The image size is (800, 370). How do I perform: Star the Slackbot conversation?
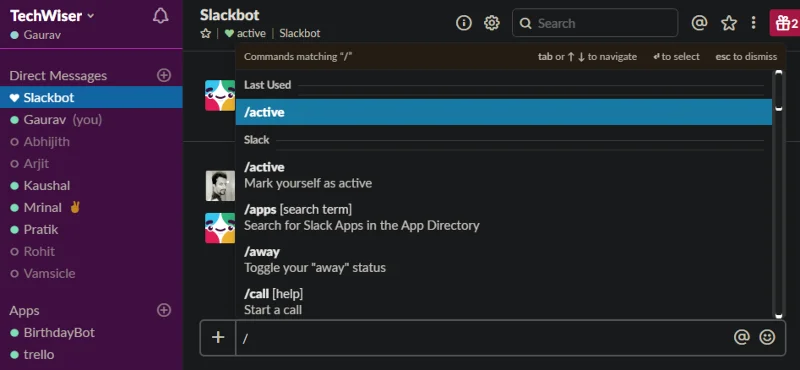(206, 34)
